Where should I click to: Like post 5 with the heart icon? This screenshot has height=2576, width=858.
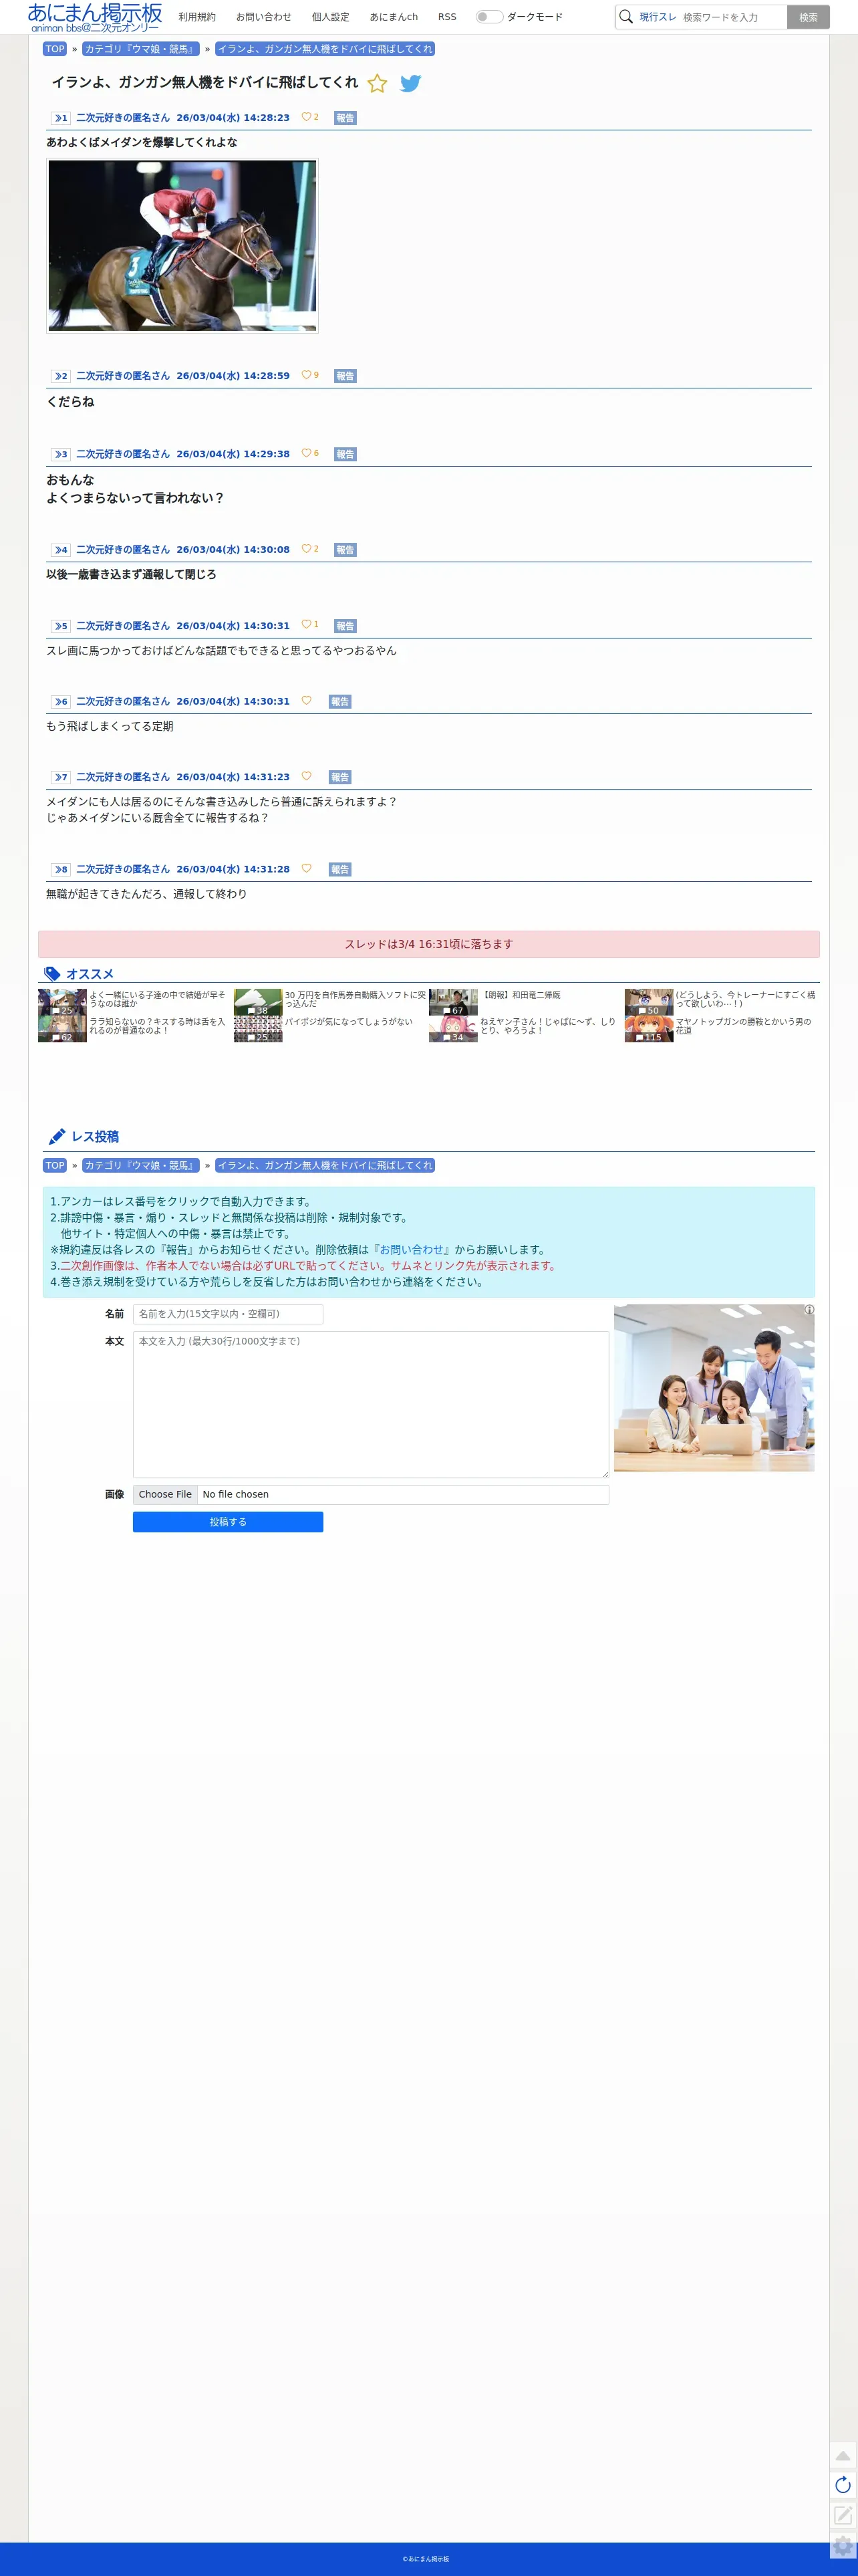[306, 625]
